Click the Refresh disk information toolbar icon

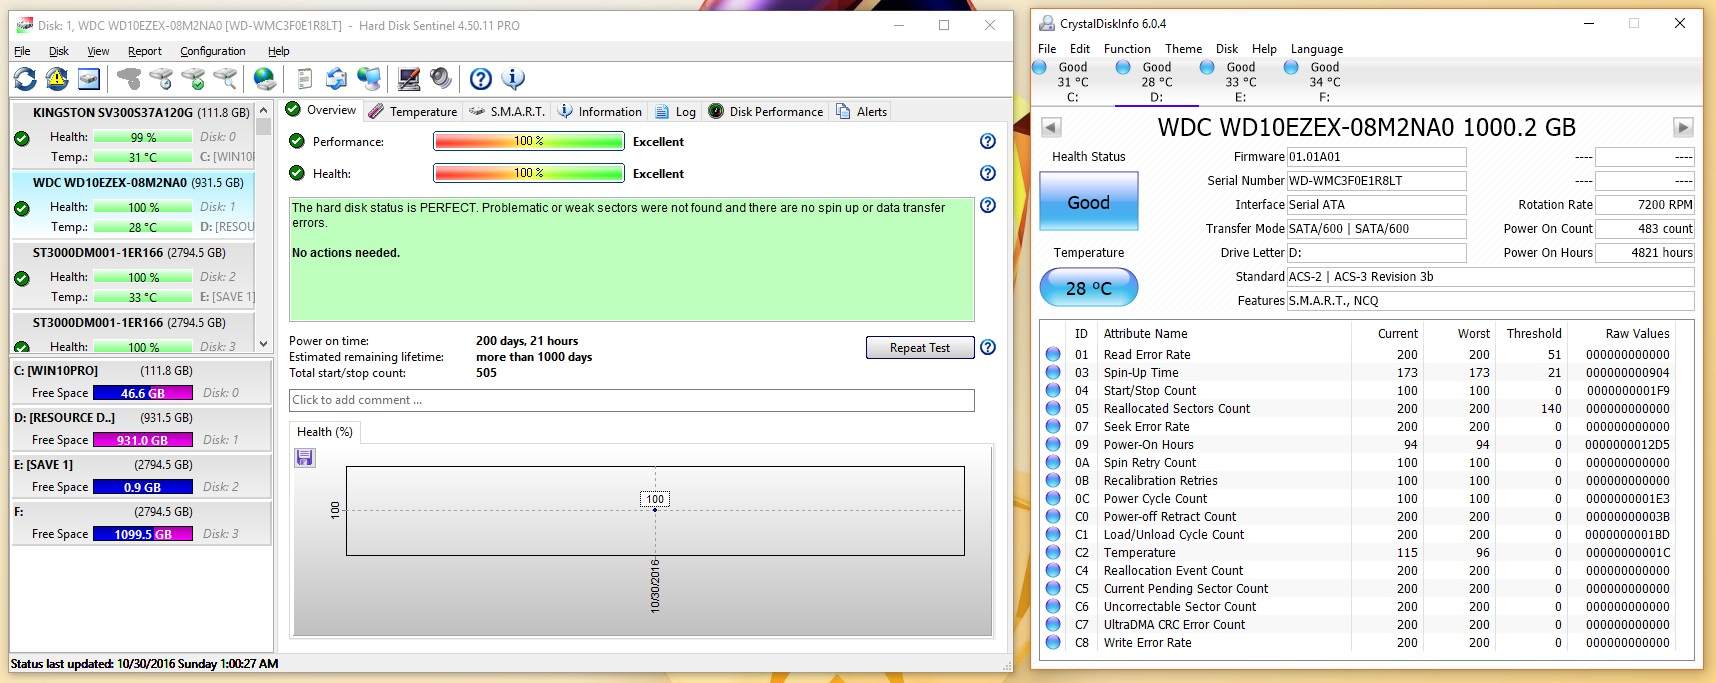coord(25,78)
